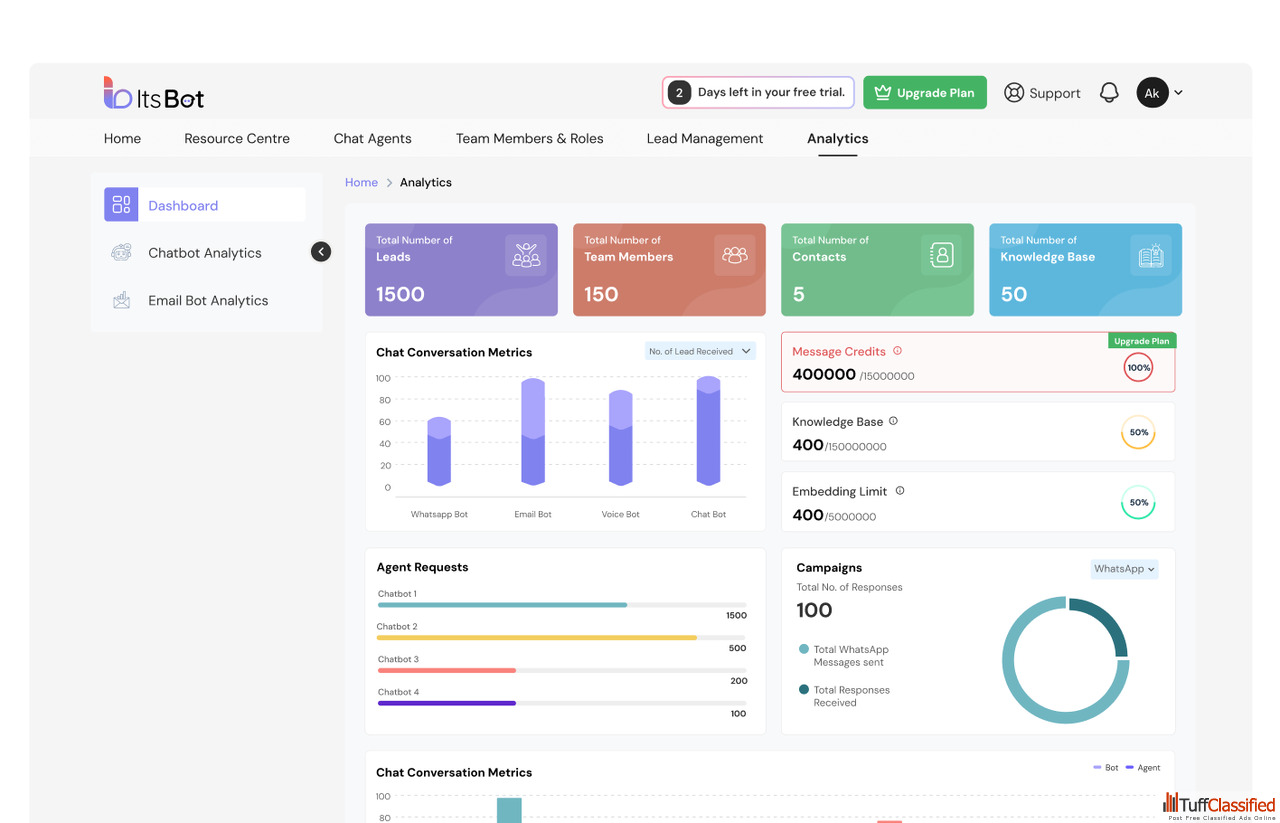Click the Chatbot 2 yellow progress bar
This screenshot has height=823, width=1280.
[x=537, y=637]
